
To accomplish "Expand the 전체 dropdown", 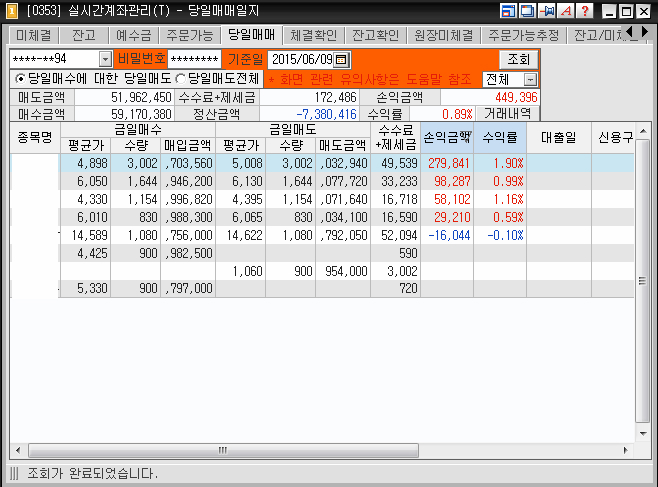I will click(x=530, y=79).
